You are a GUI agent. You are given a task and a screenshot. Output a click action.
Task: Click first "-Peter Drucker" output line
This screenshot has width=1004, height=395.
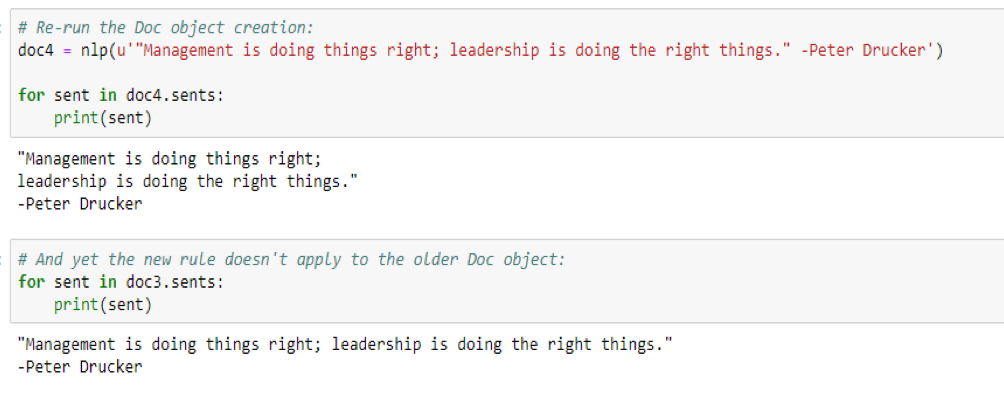click(80, 204)
